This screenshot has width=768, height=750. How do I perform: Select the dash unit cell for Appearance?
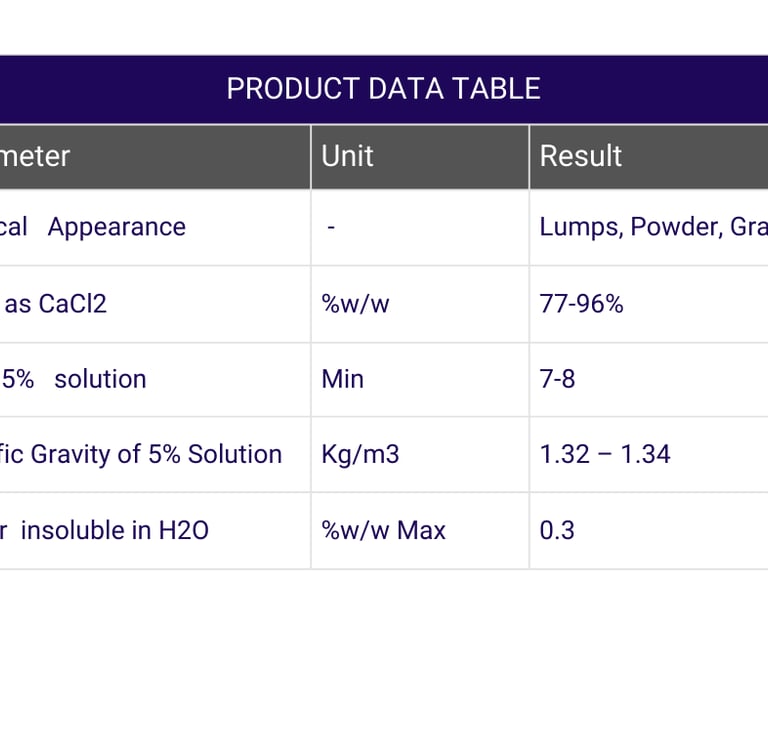pyautogui.click(x=331, y=227)
